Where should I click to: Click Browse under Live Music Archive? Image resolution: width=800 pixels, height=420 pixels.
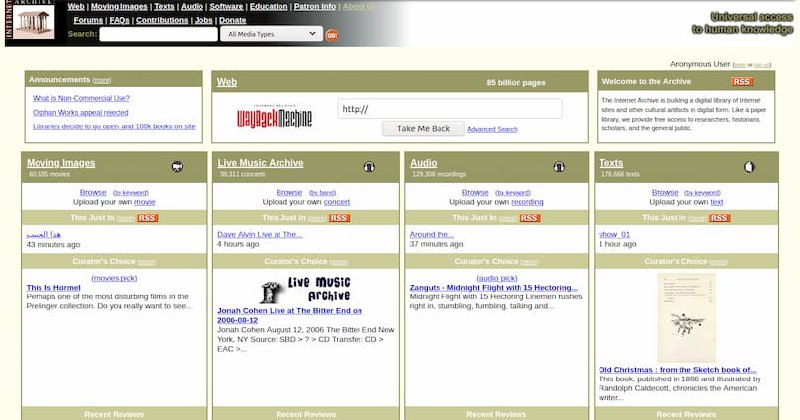[x=289, y=192]
